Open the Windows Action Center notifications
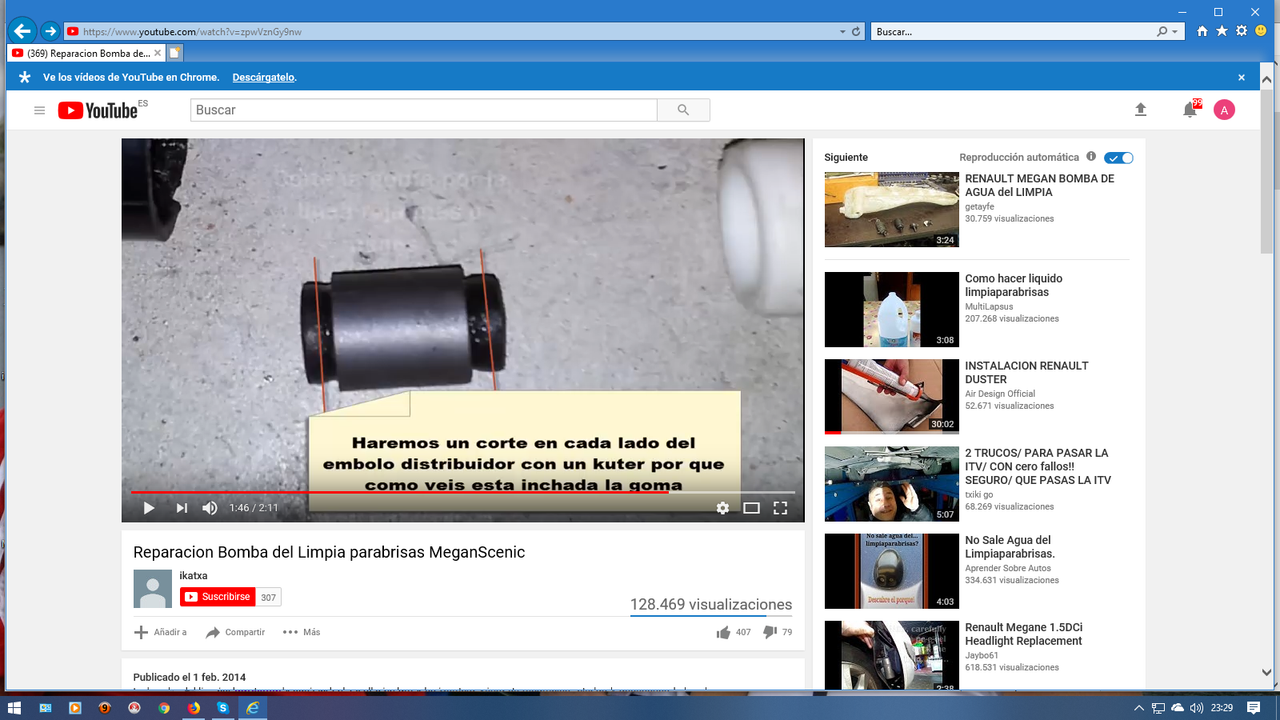The width and height of the screenshot is (1280, 720). [x=1254, y=707]
